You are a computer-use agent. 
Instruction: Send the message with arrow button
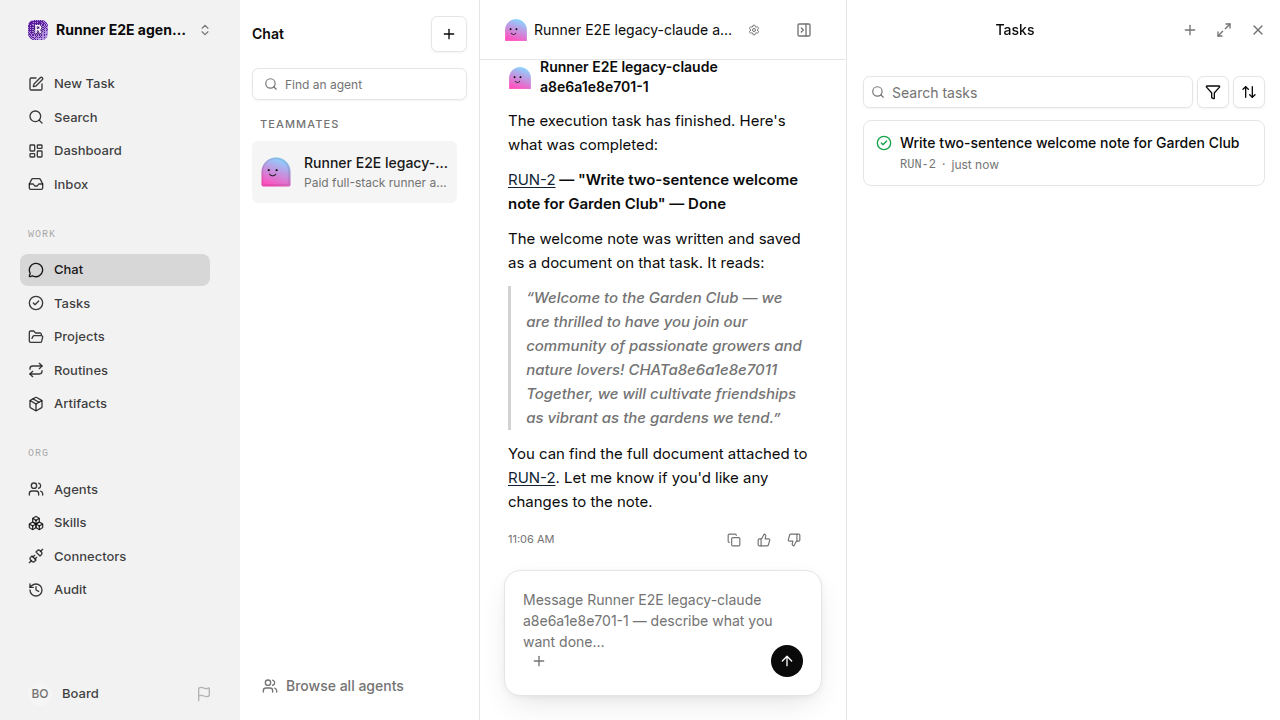787,661
